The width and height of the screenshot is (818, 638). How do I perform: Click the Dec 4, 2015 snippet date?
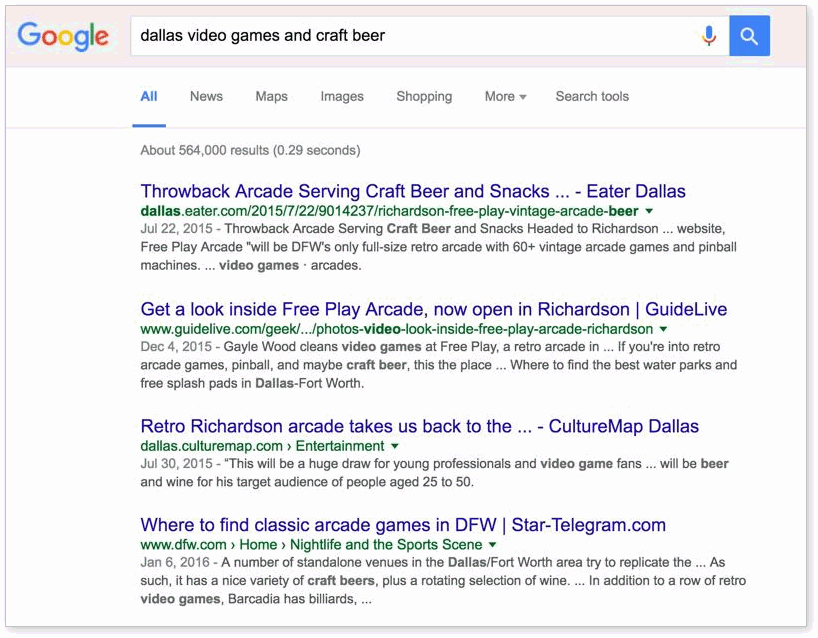176,346
